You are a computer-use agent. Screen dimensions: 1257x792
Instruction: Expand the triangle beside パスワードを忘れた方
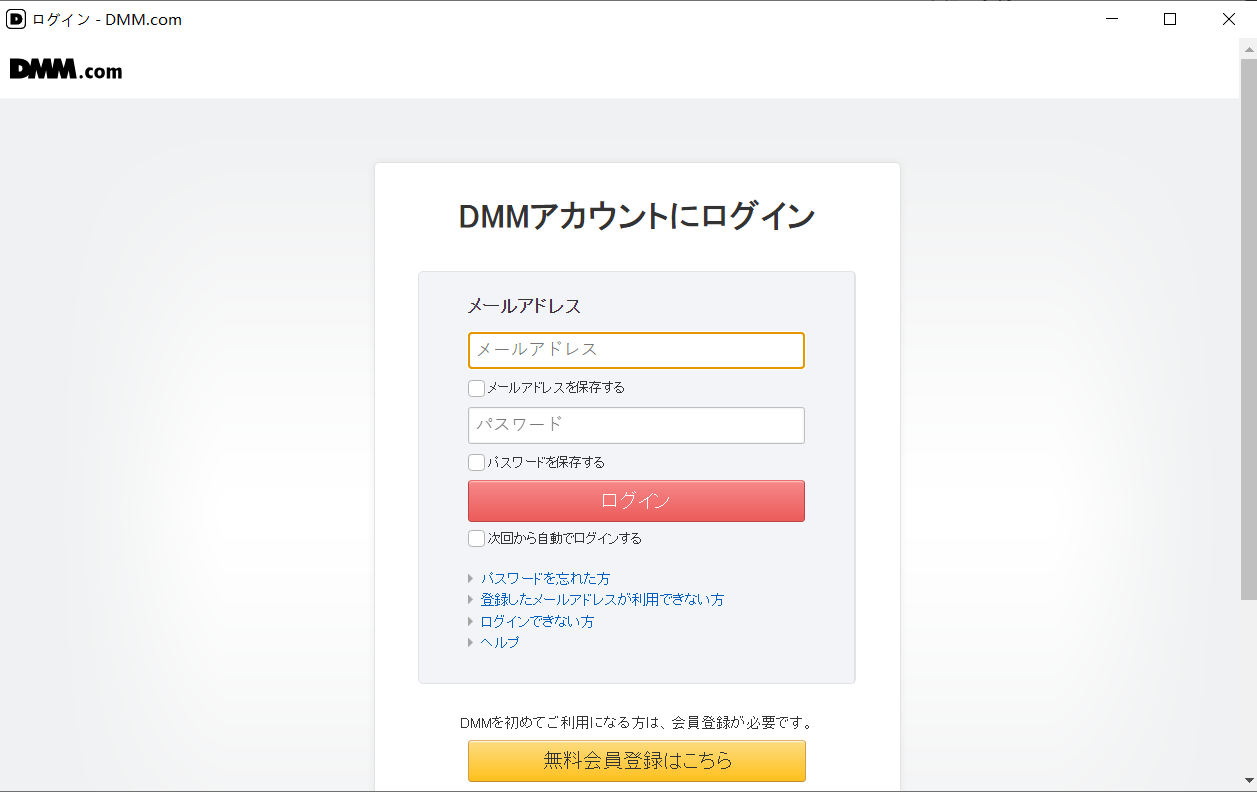tap(470, 578)
